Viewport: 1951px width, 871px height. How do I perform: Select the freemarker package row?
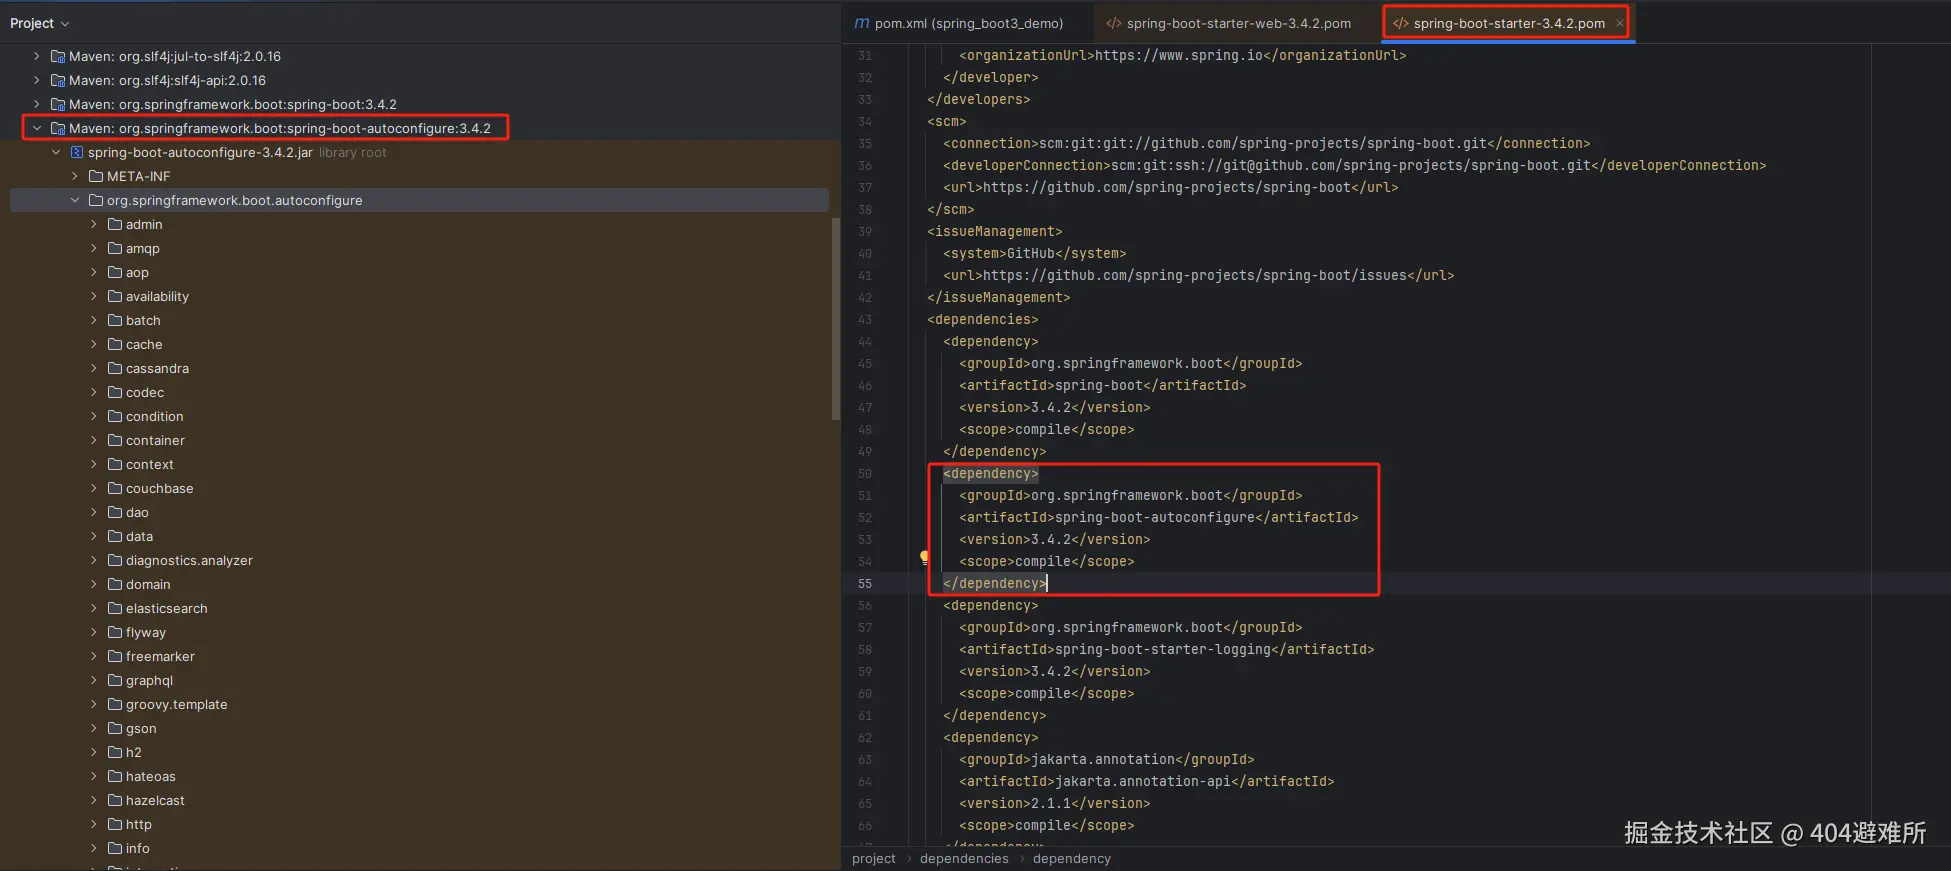(420, 656)
